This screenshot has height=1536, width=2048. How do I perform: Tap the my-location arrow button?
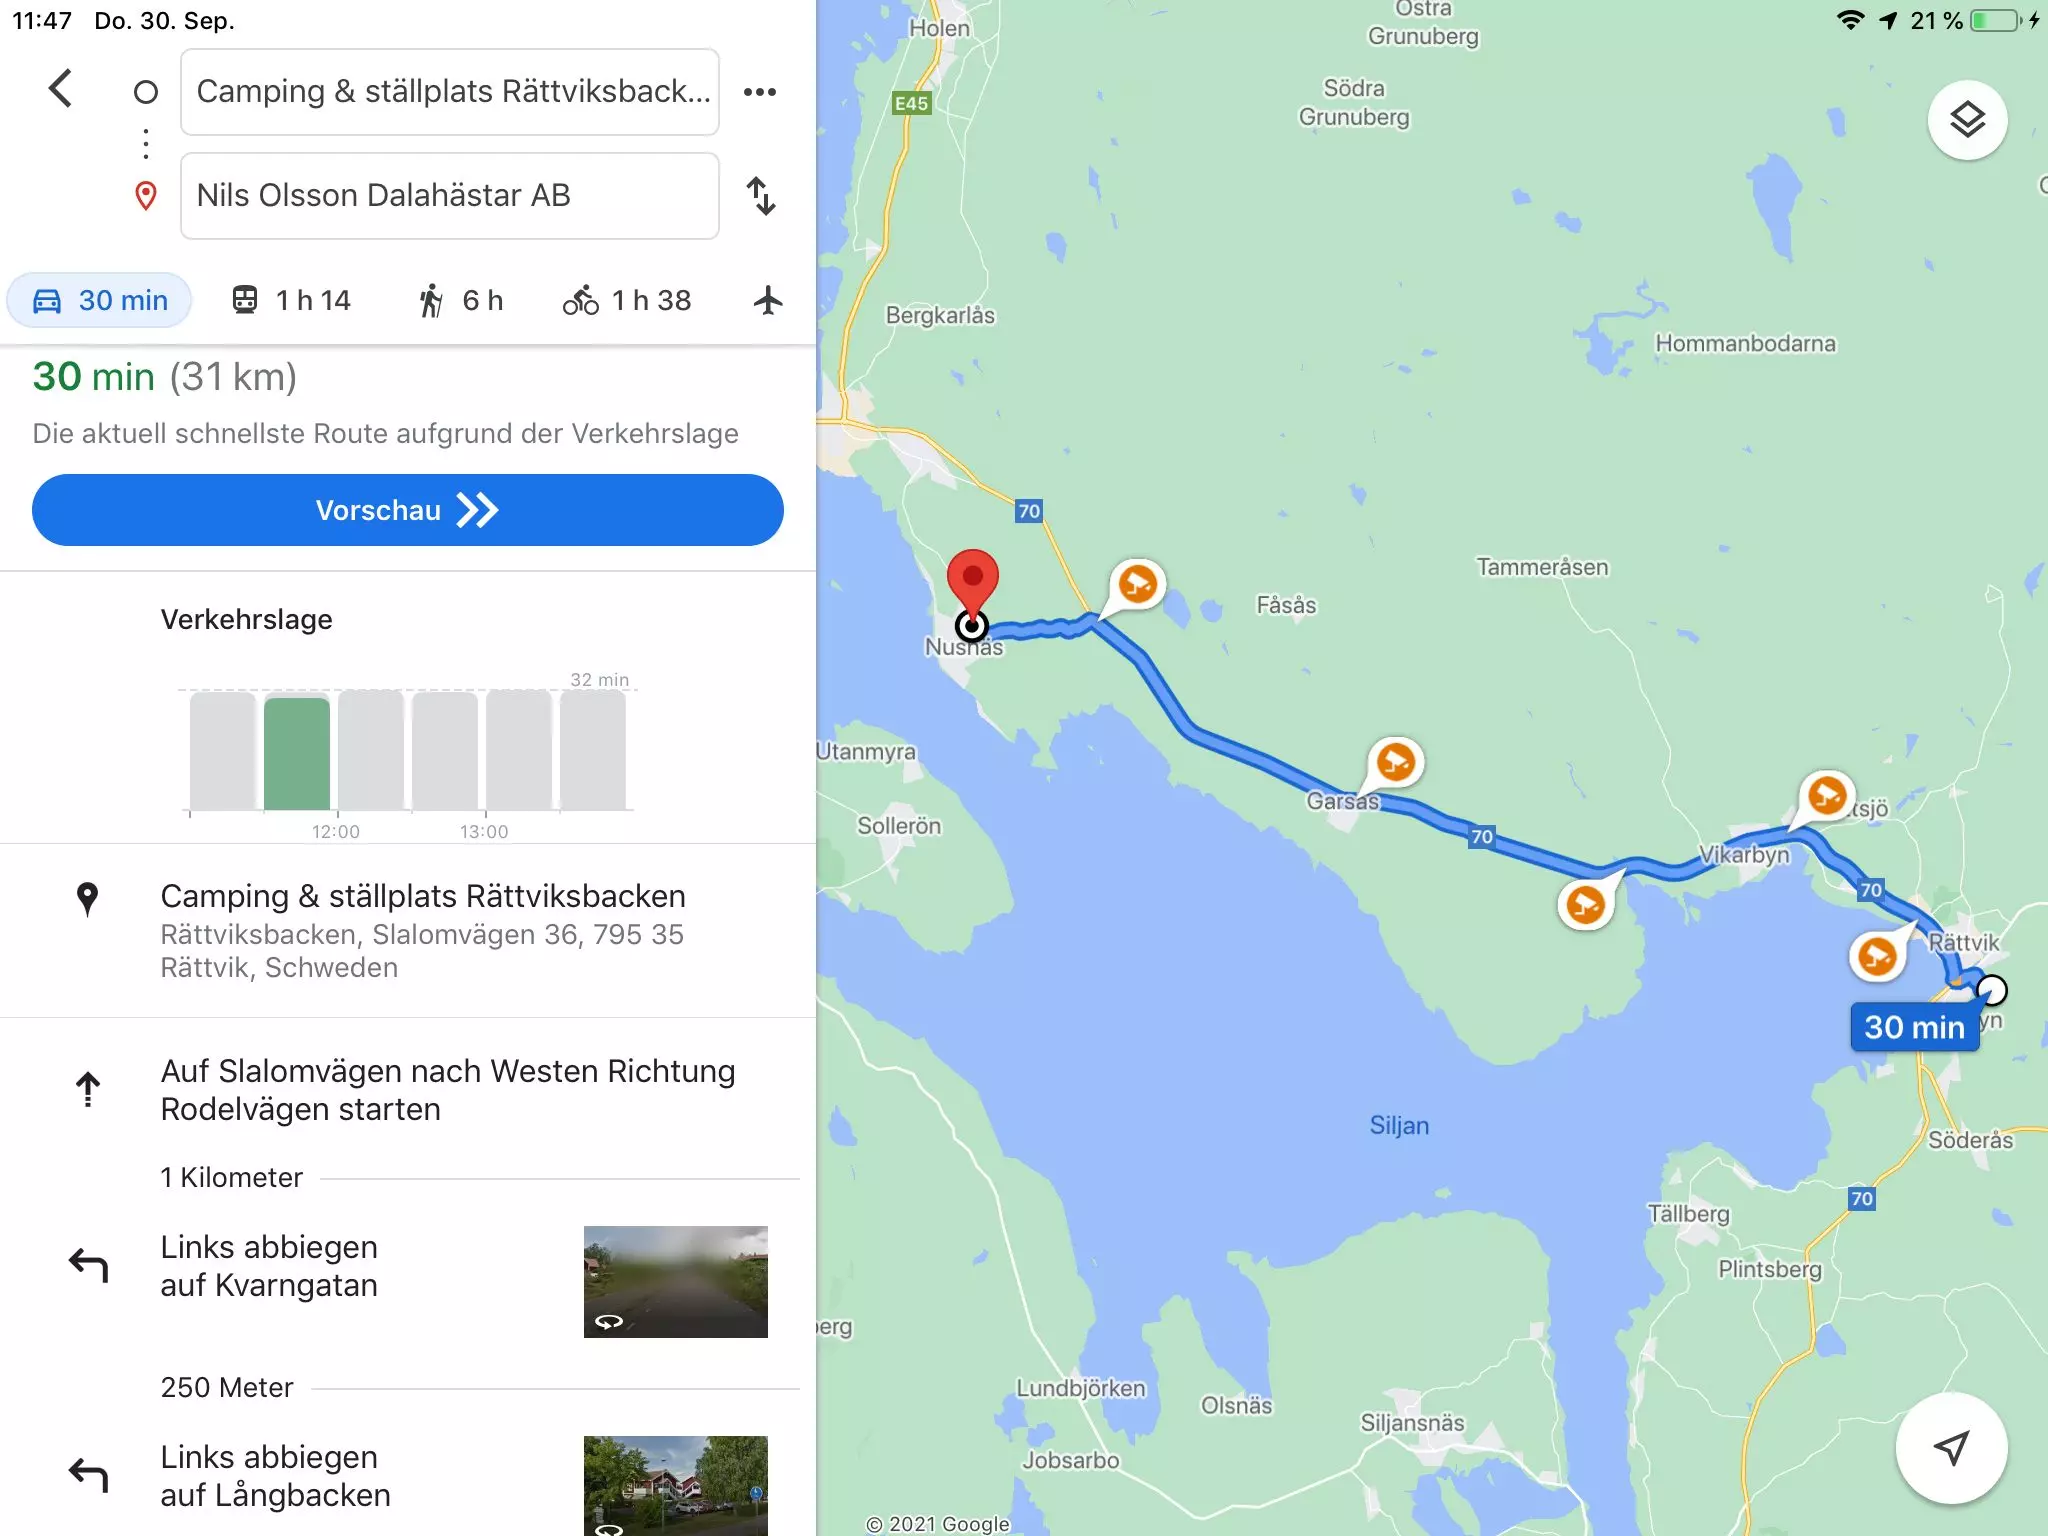click(1951, 1447)
